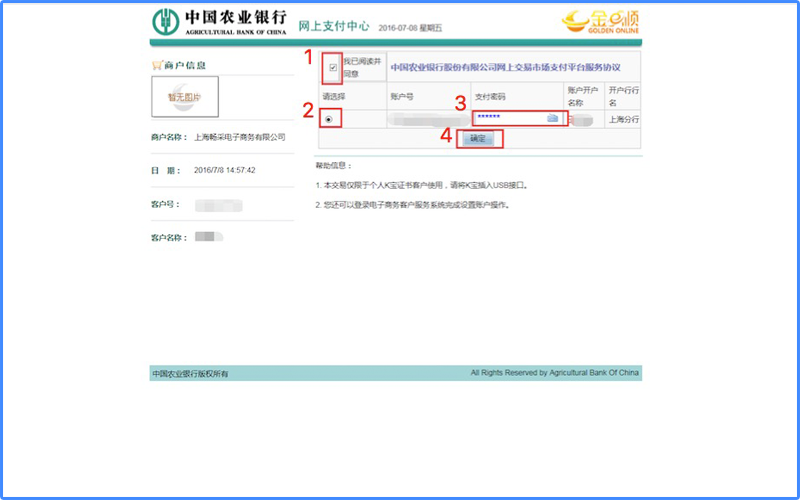This screenshot has height=501, width=800.
Task: Click the Golden Online logo
Action: coord(598,21)
